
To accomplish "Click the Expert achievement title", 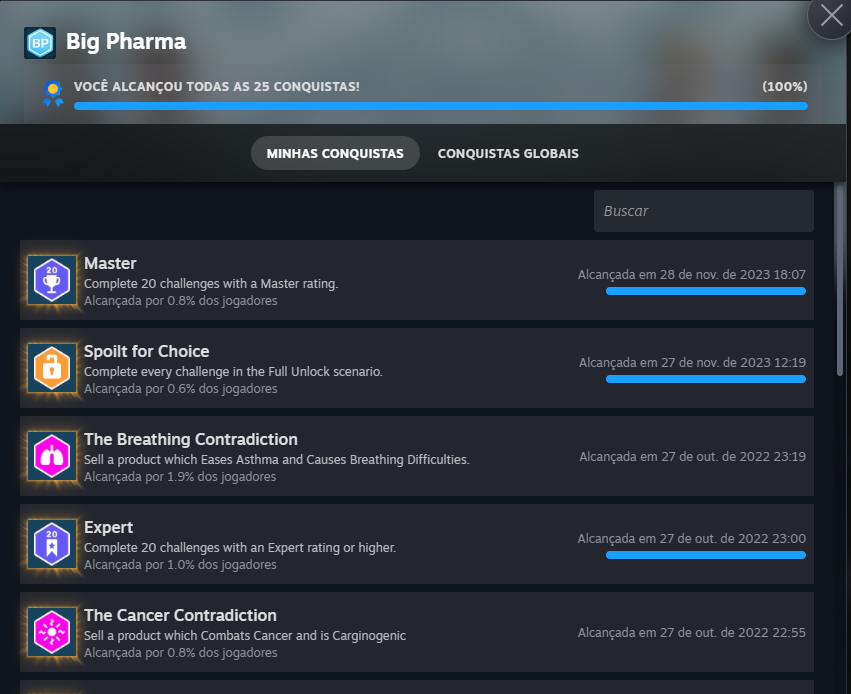I will tap(108, 528).
